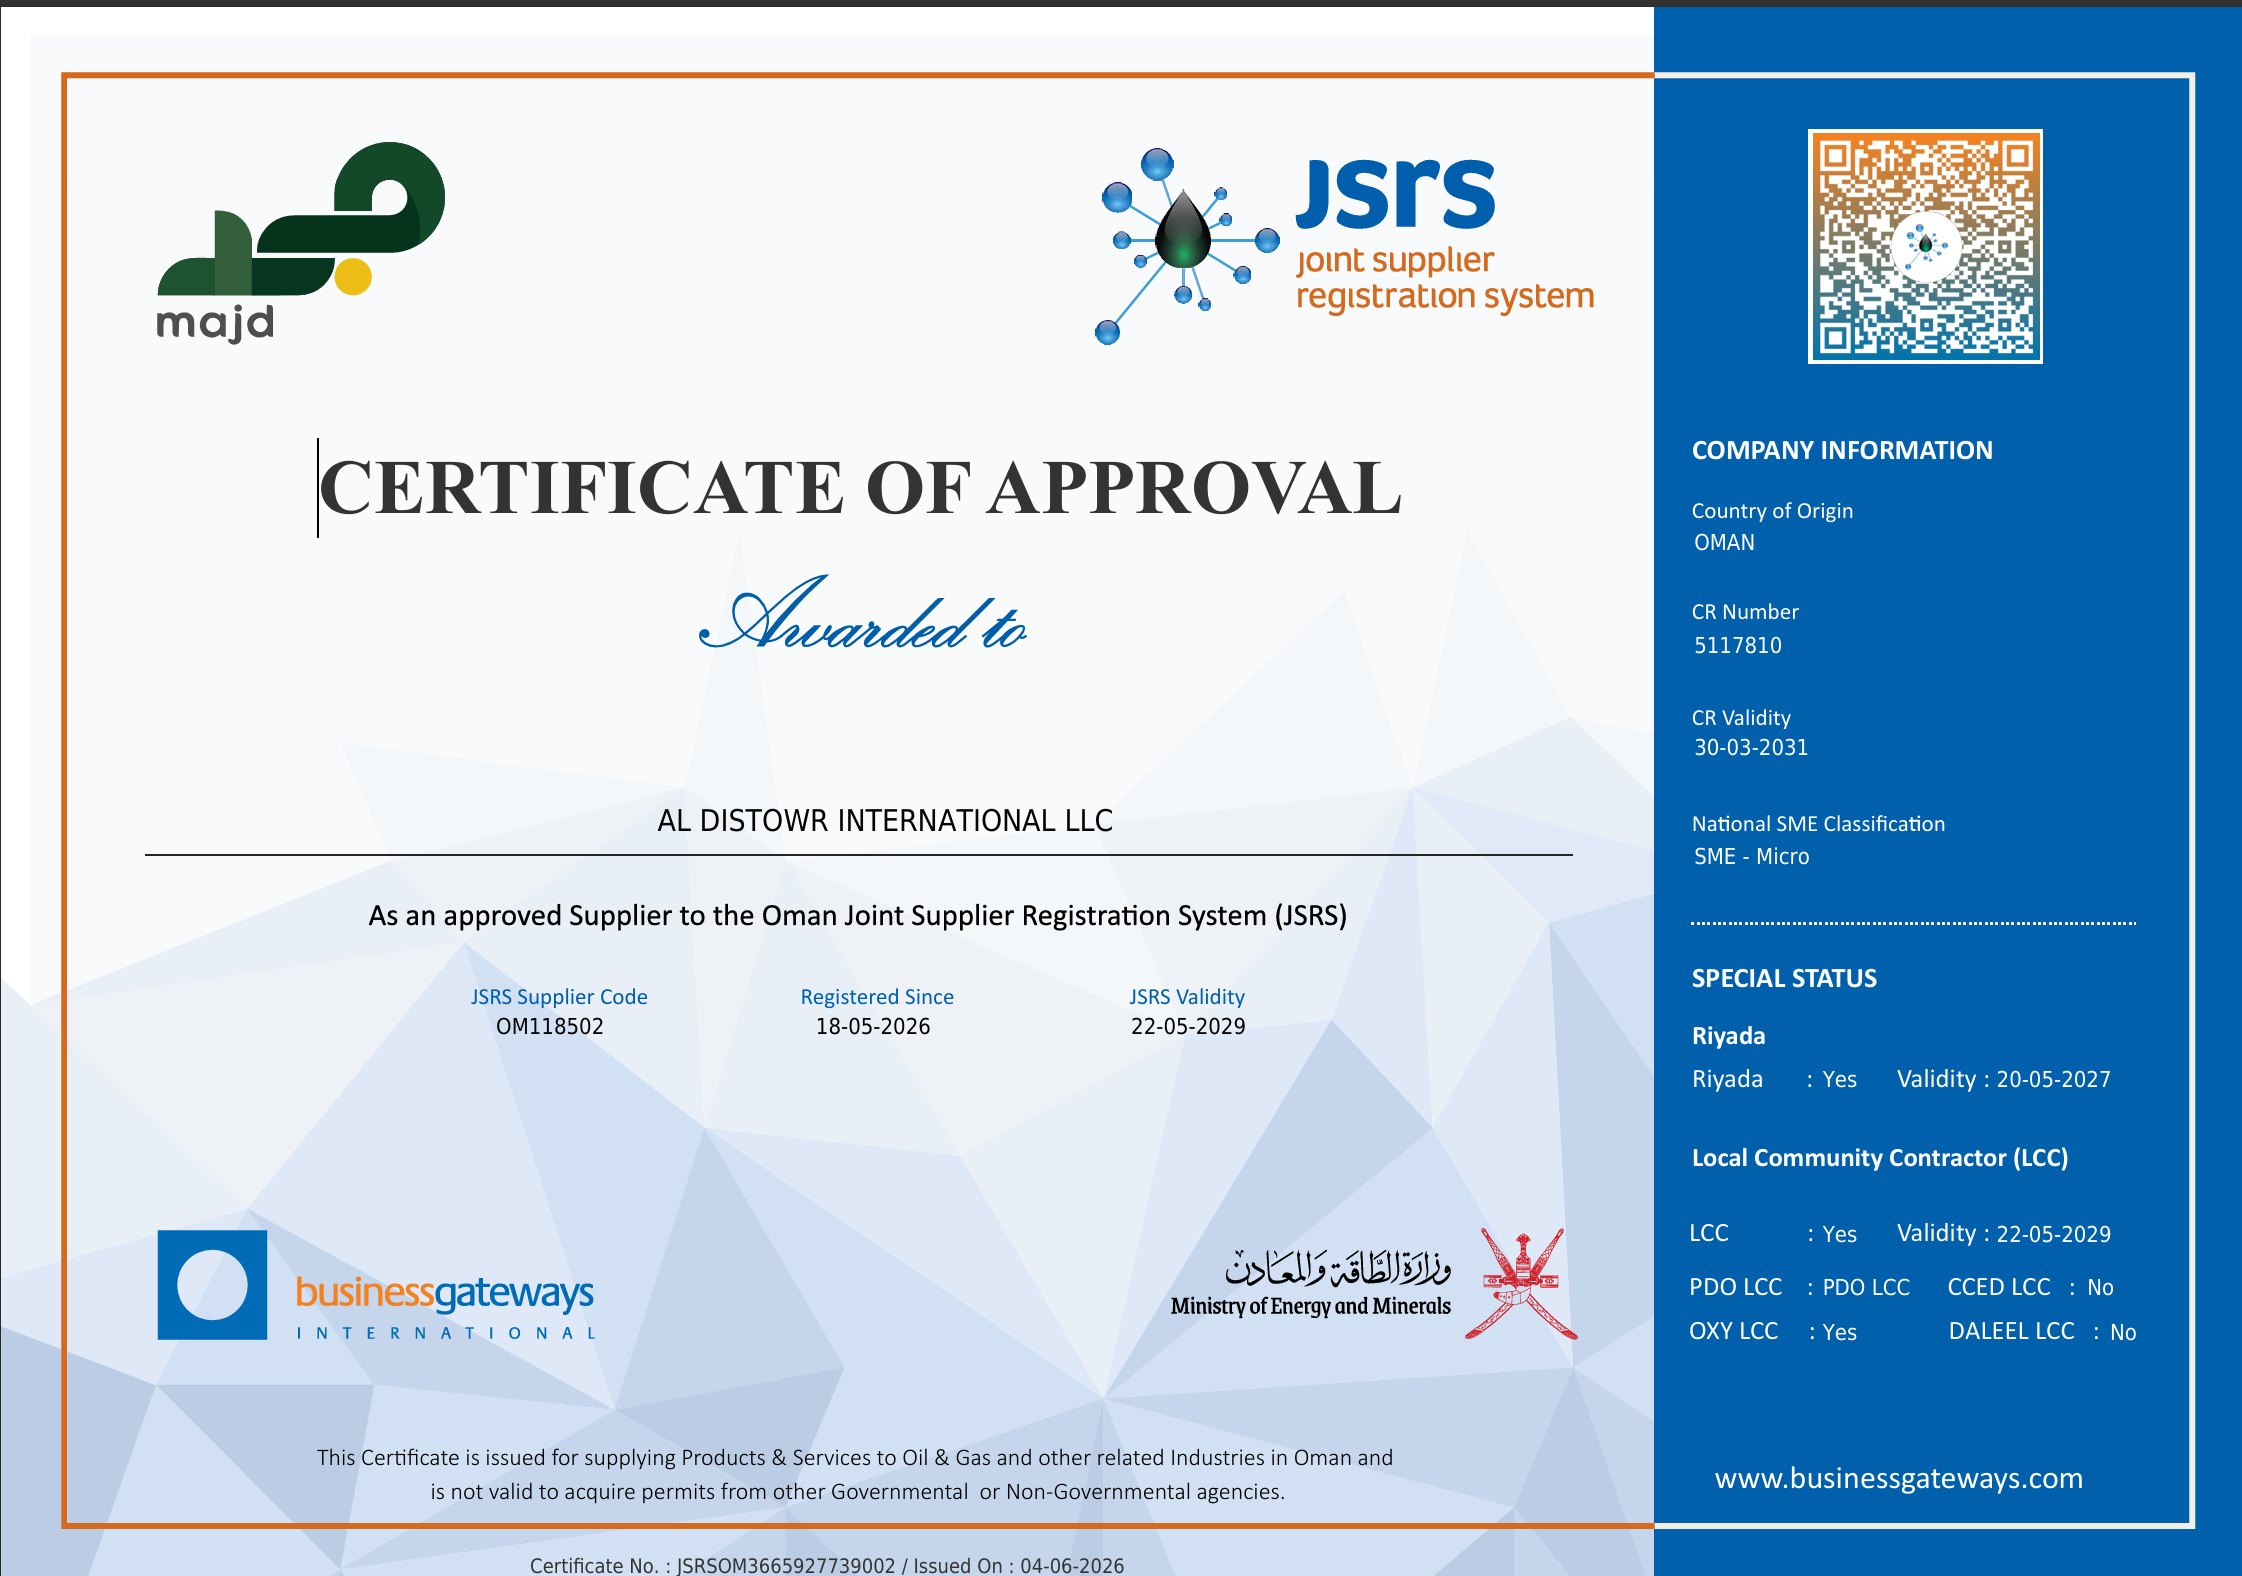Click the "JSRS Supplier Code" label
The image size is (2242, 1576).
[559, 997]
